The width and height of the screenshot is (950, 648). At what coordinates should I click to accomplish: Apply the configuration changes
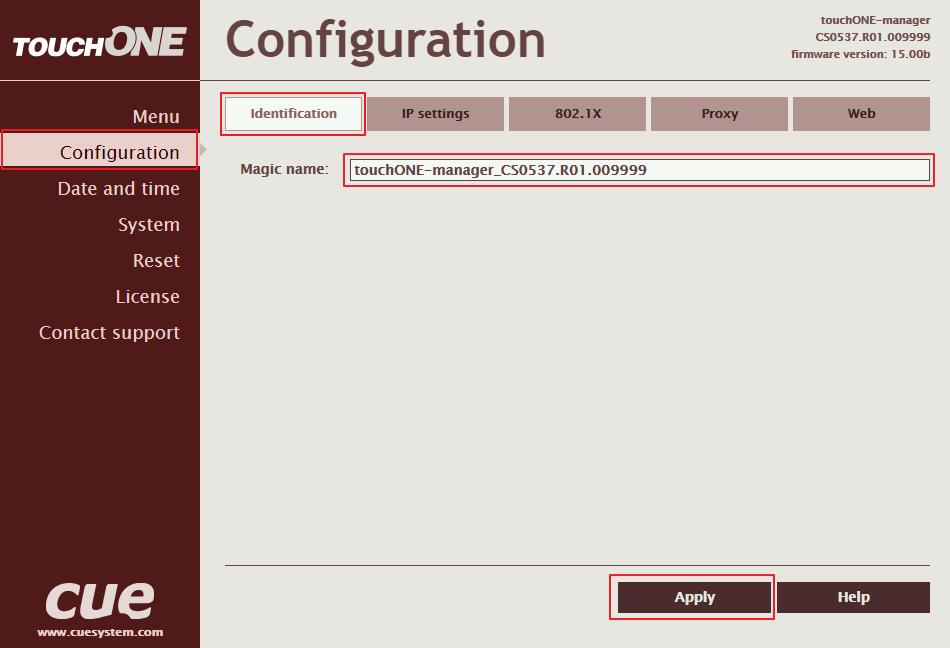tap(694, 597)
